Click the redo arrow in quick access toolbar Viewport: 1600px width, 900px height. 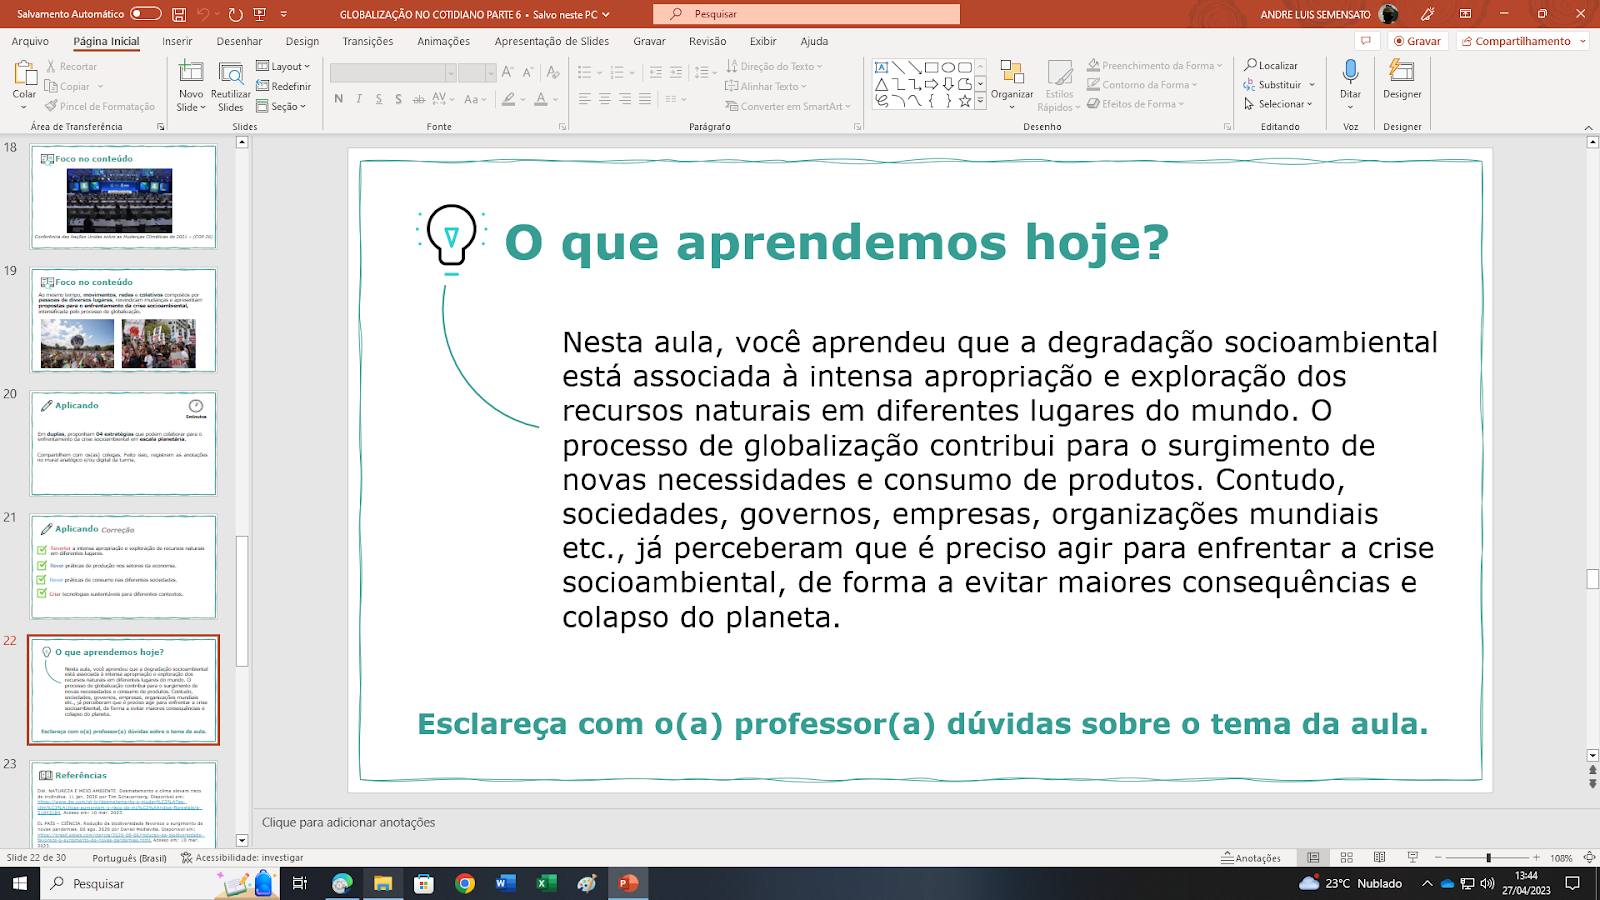click(x=235, y=14)
